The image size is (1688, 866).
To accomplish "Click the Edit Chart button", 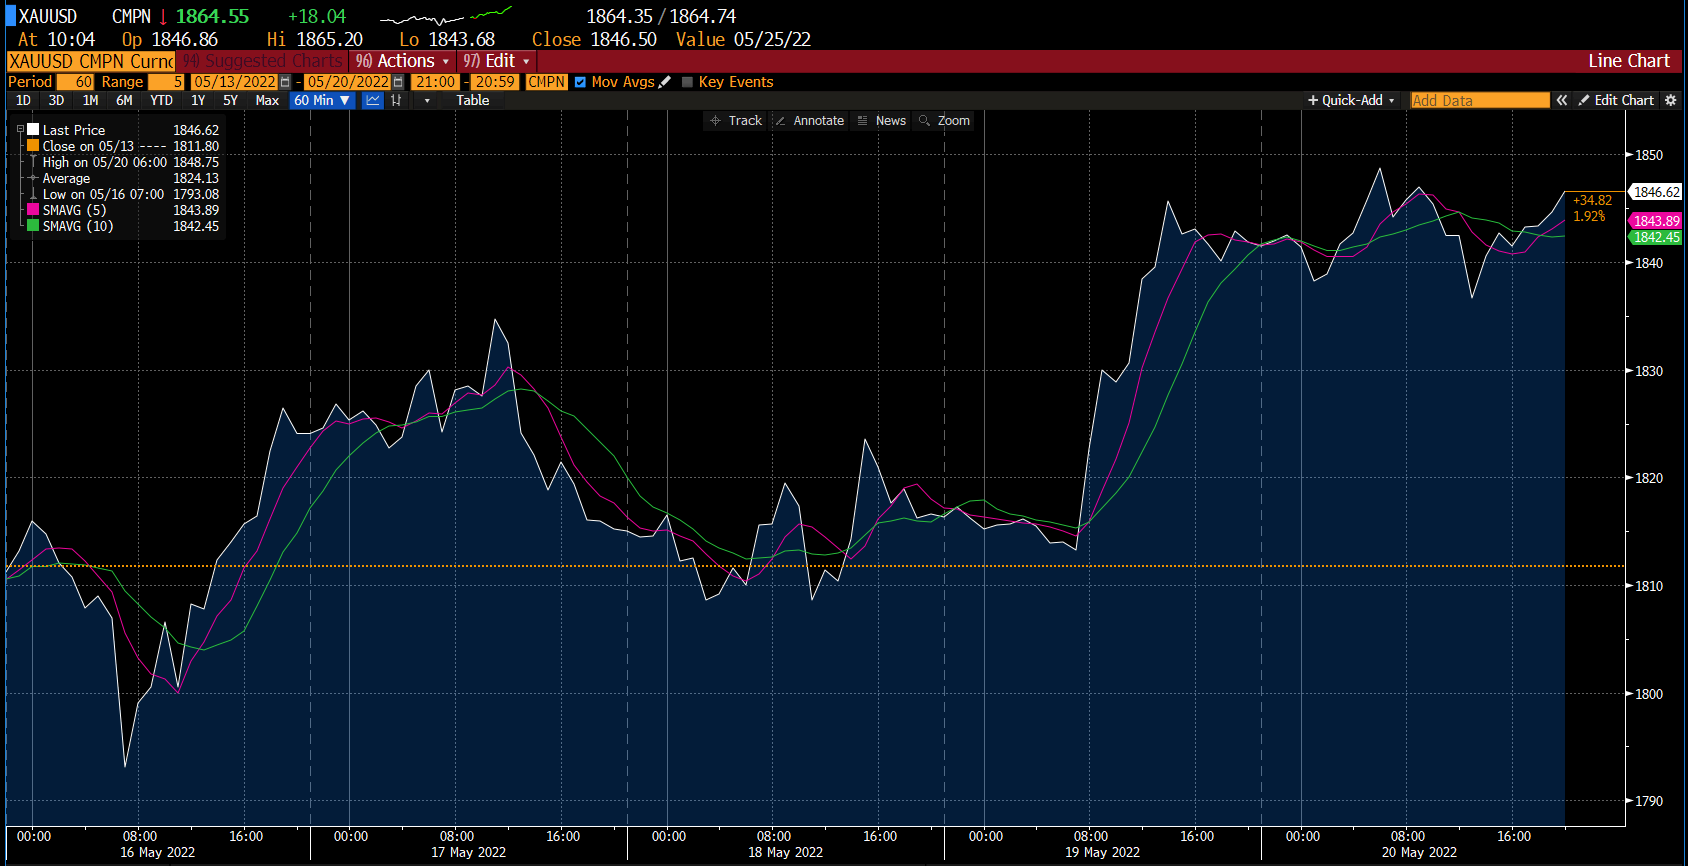I will tap(1616, 100).
